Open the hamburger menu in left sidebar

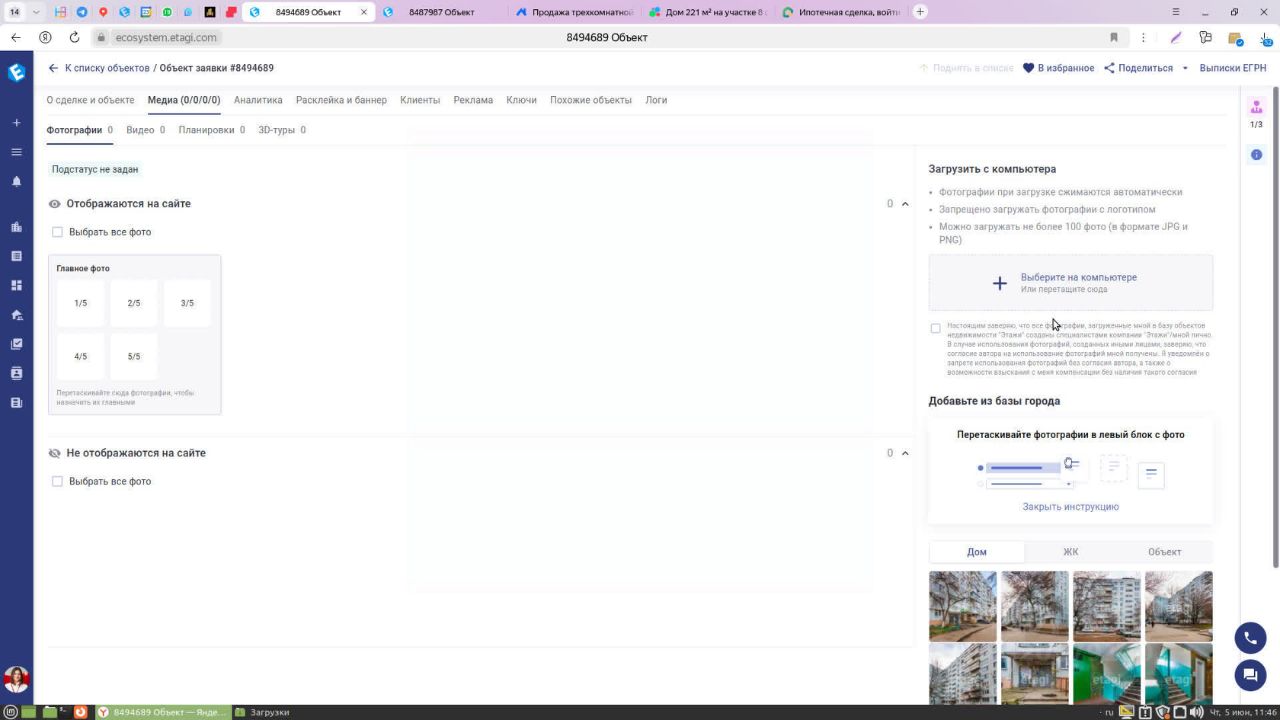click(x=16, y=152)
